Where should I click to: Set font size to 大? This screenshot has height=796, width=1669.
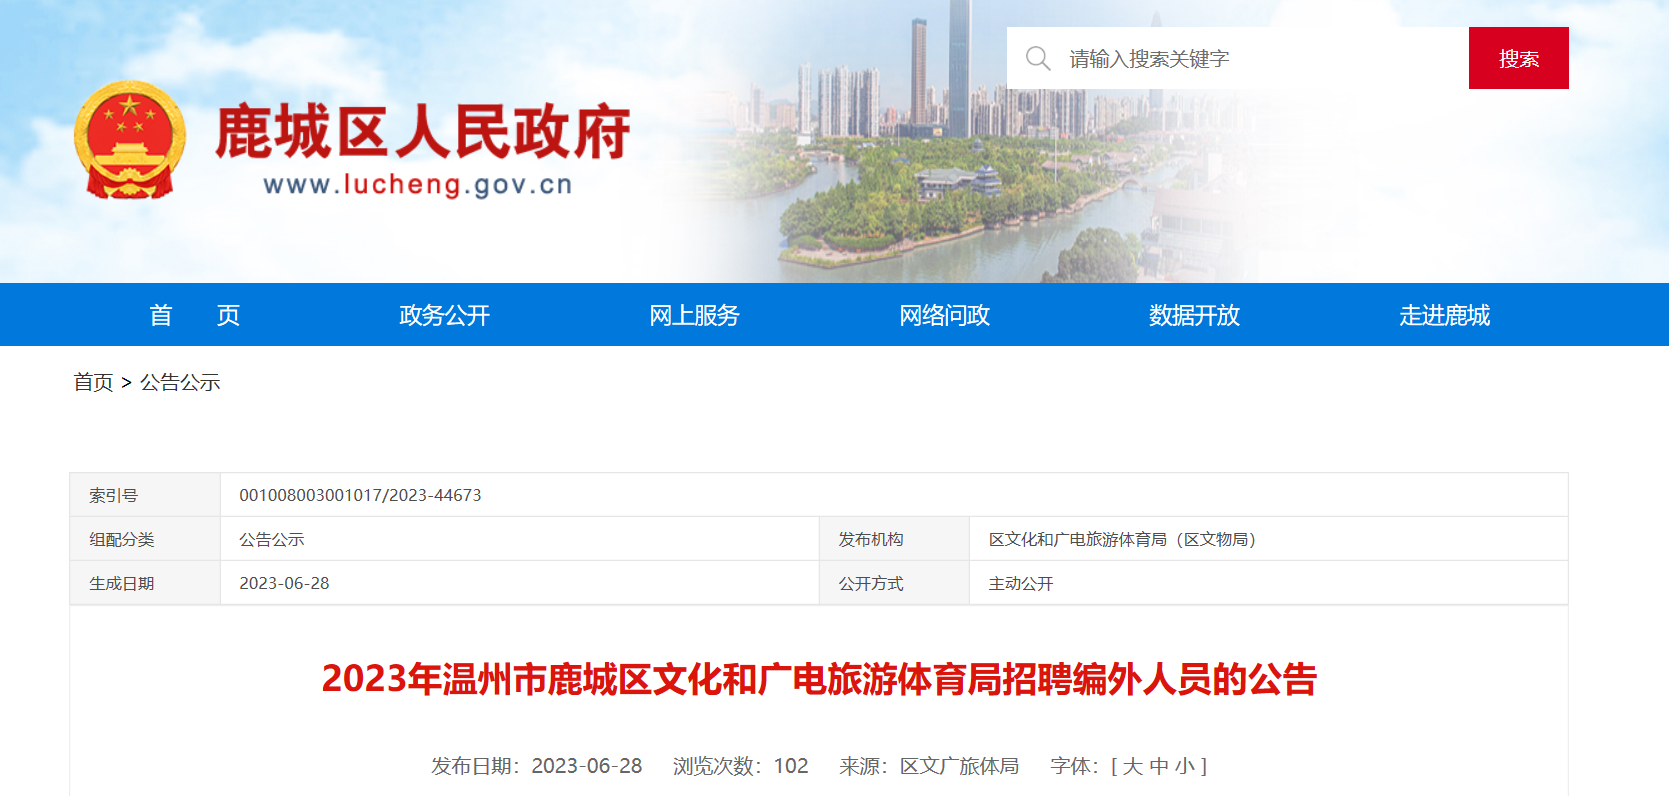1132,766
